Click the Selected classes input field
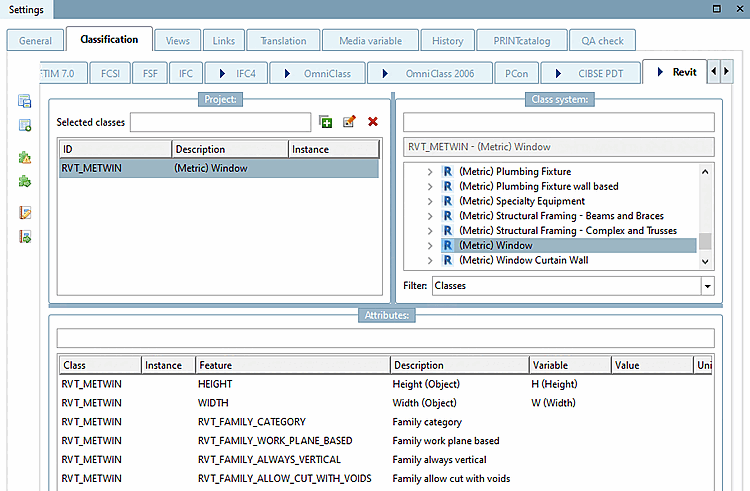 [220, 122]
